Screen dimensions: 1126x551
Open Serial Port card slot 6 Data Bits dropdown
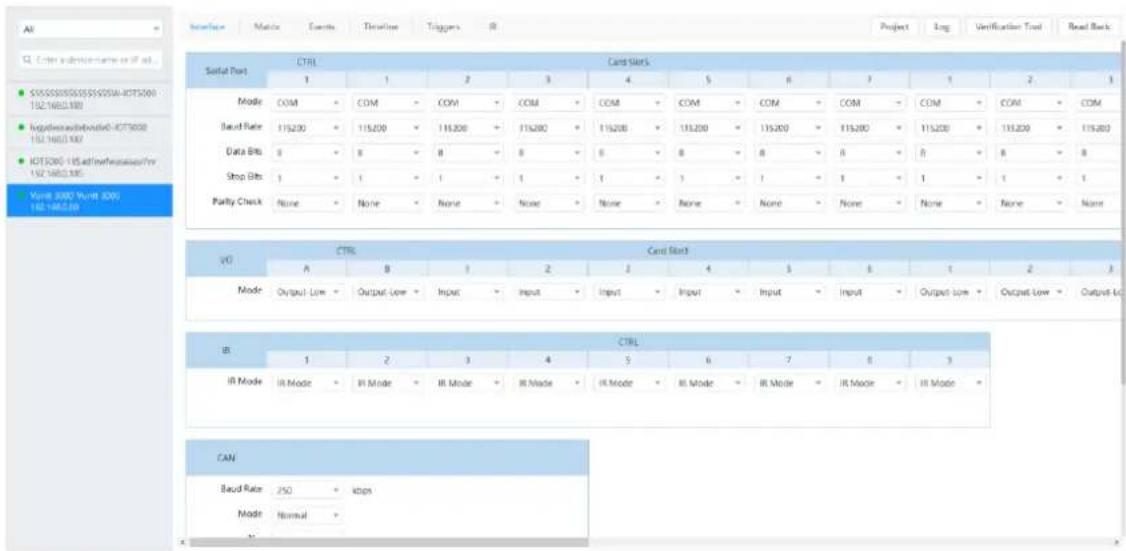[x=791, y=153]
